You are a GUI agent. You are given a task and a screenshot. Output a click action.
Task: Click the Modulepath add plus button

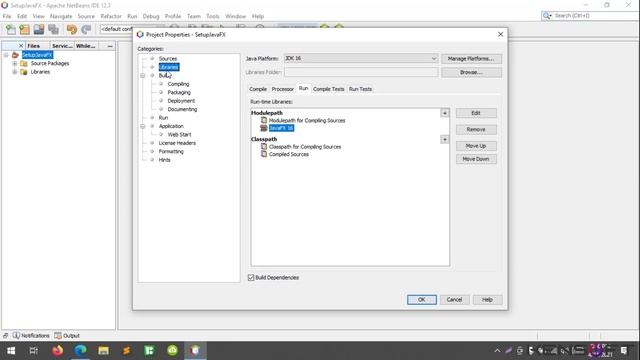(x=444, y=113)
